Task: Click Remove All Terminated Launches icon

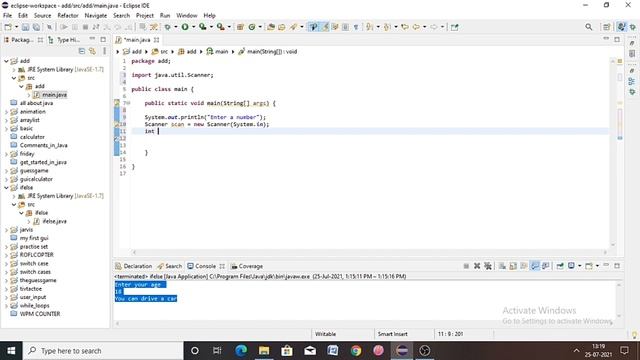Action: pyautogui.click(x=488, y=266)
